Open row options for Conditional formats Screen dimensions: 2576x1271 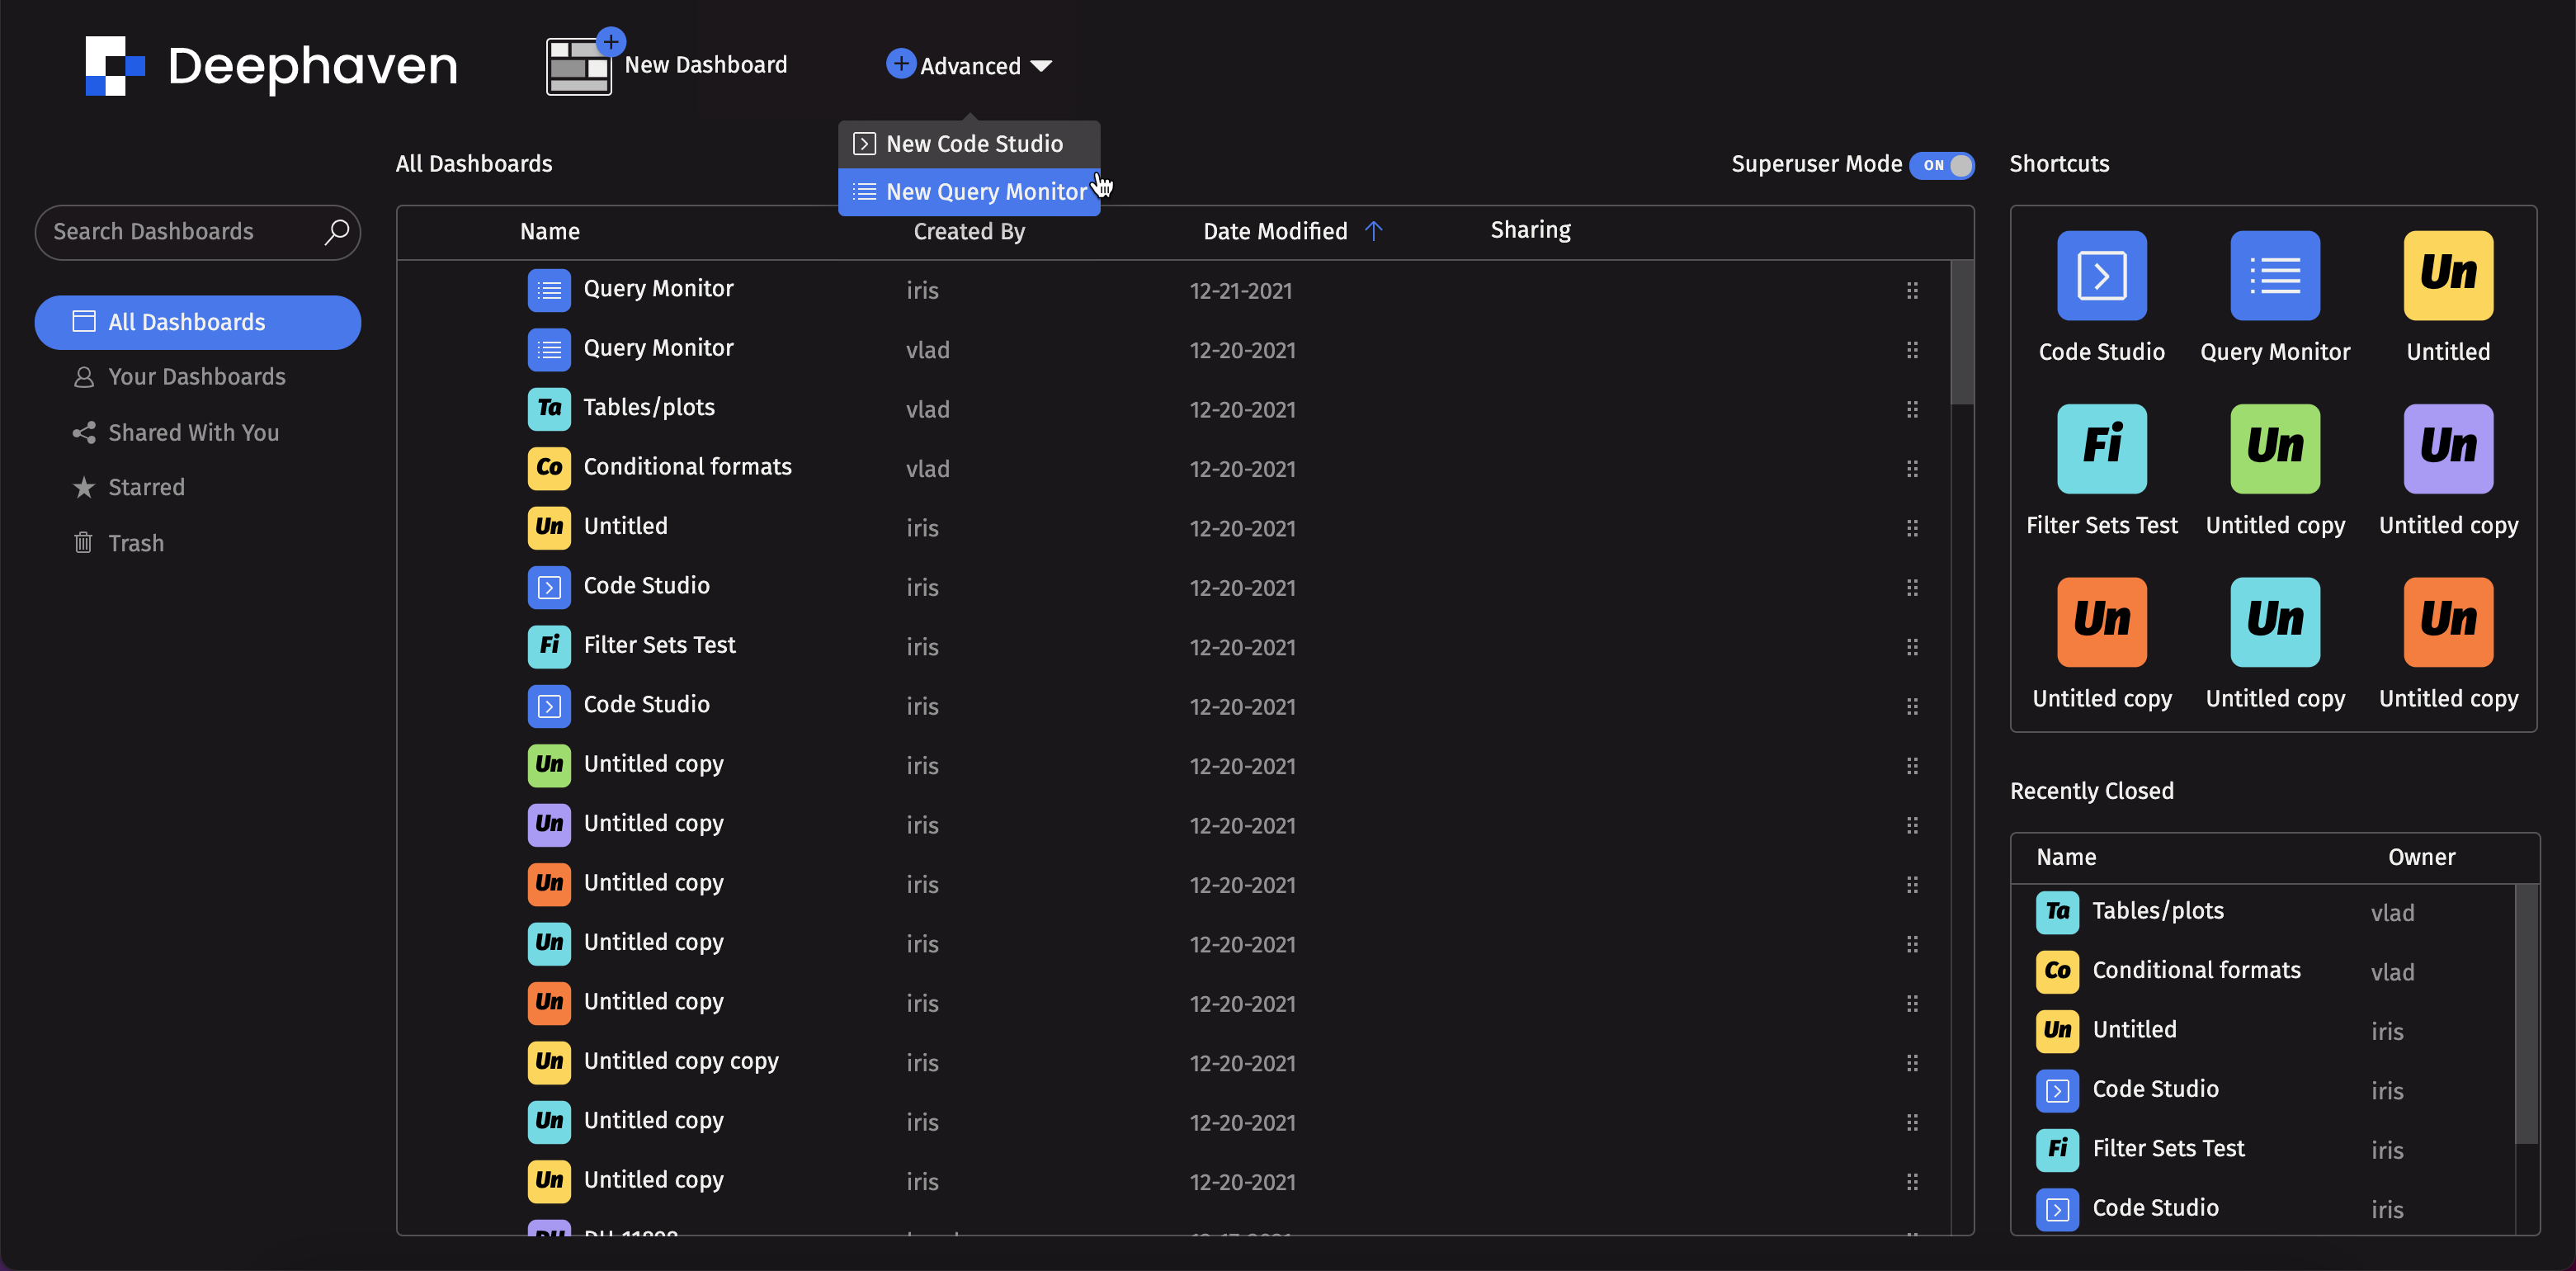click(x=1911, y=469)
